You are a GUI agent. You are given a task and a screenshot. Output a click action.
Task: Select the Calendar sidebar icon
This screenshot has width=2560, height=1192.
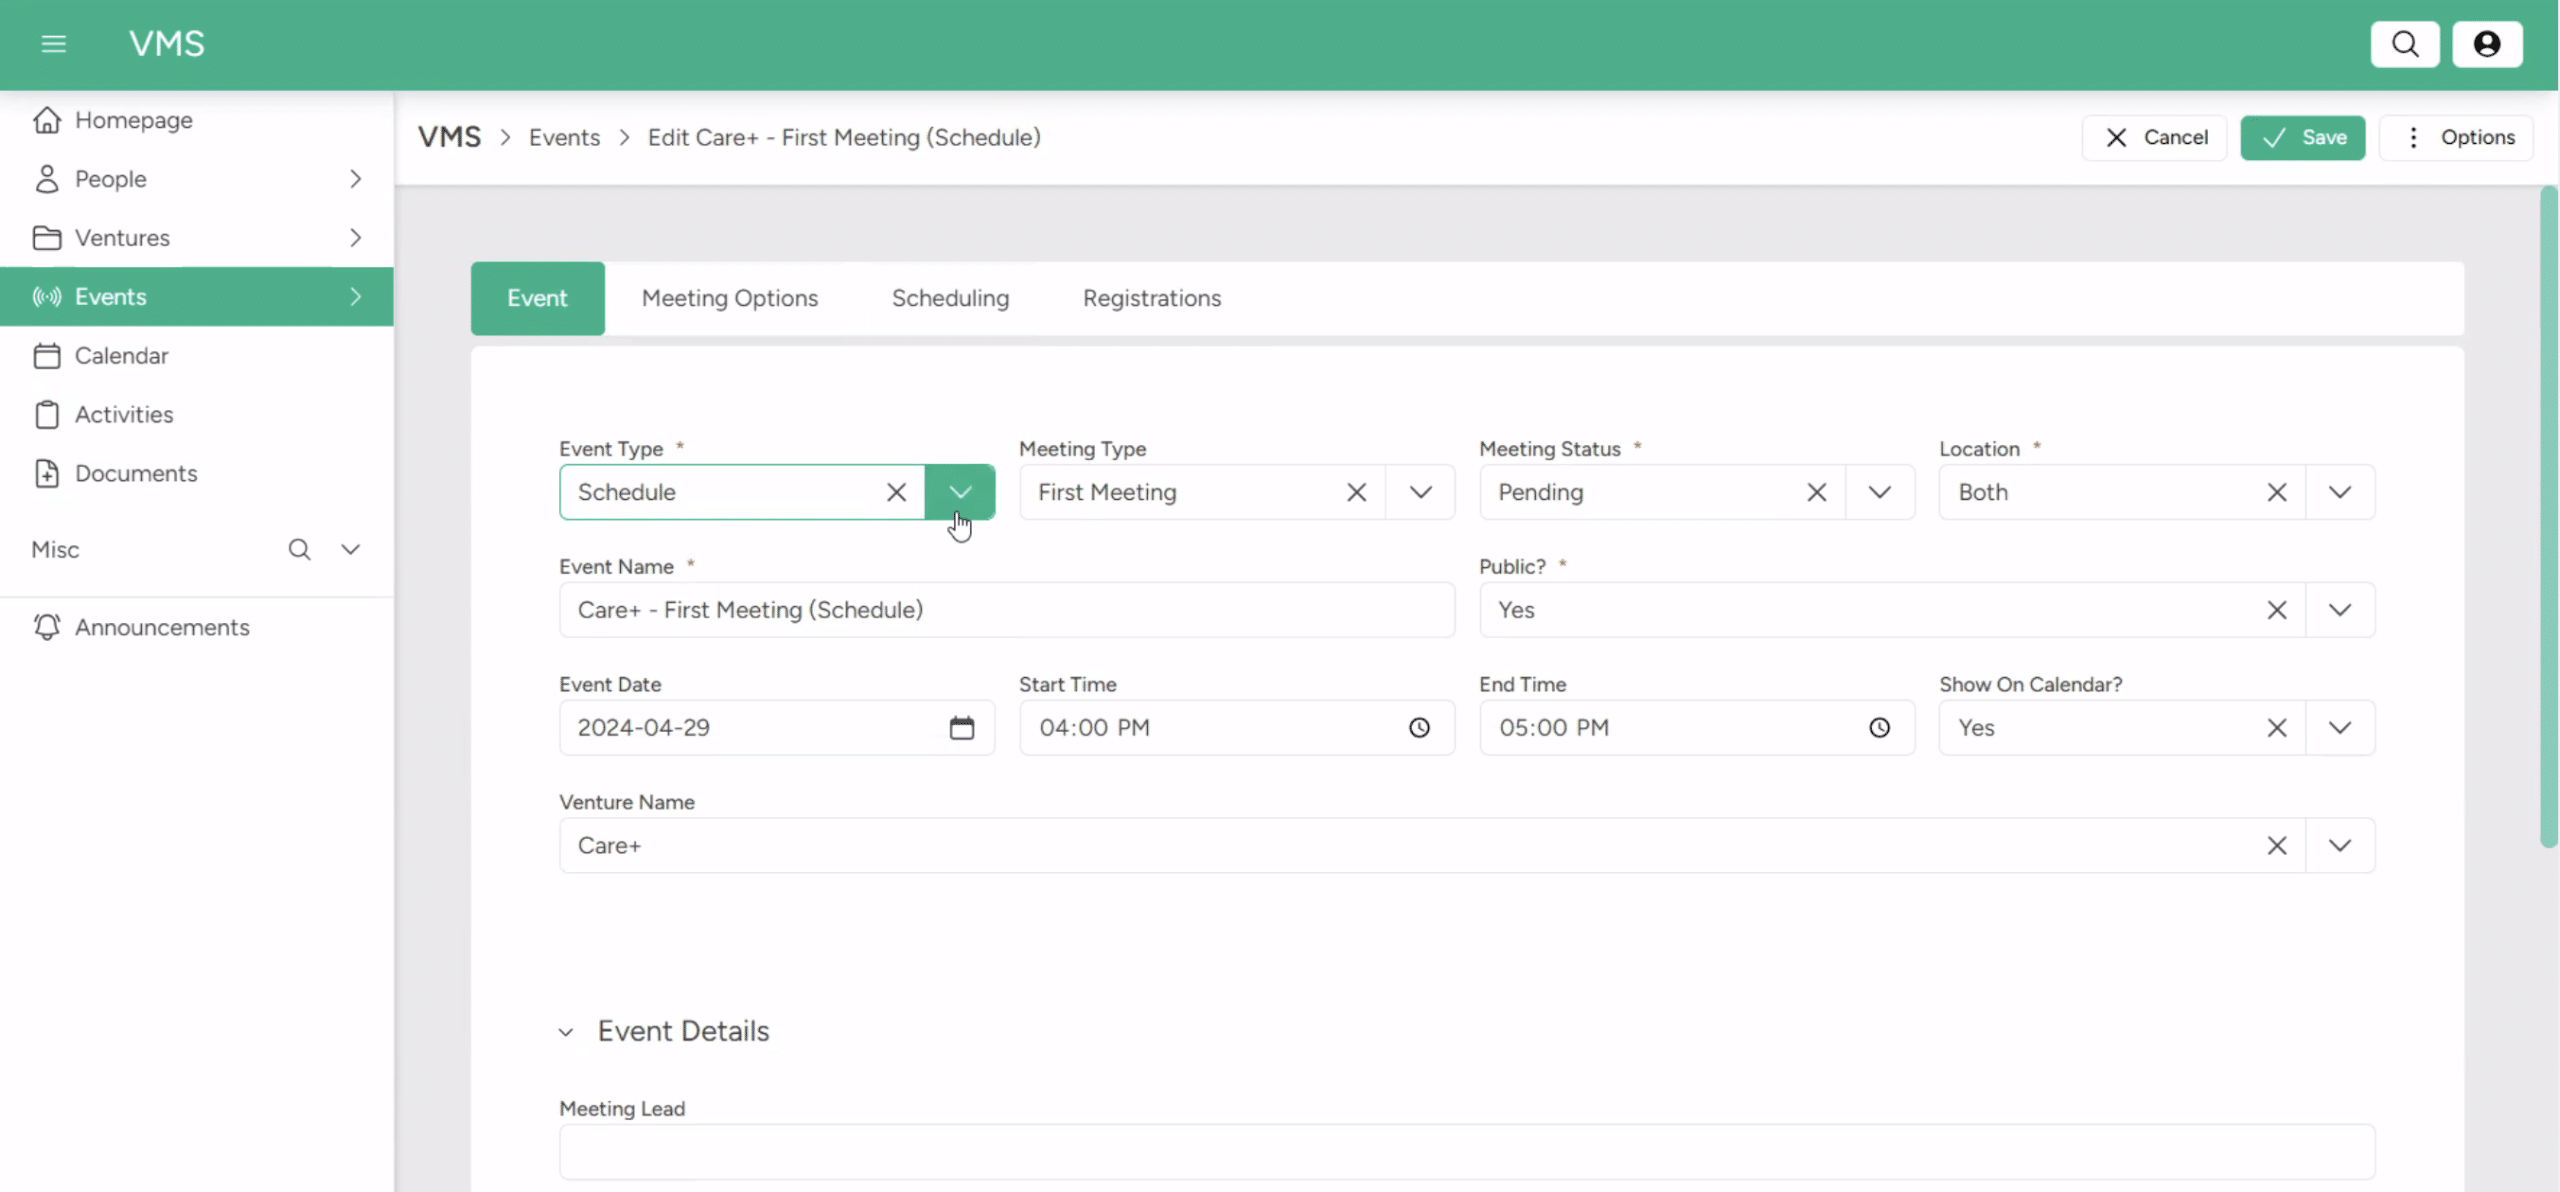[x=48, y=355]
